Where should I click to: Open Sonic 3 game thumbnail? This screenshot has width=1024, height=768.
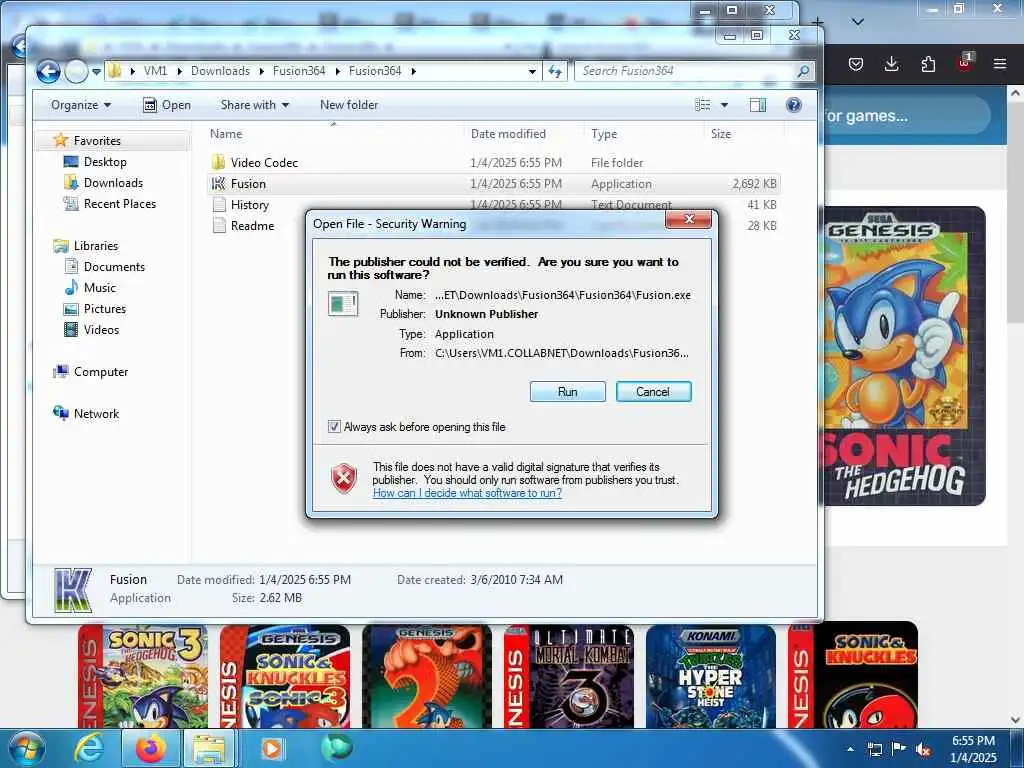[143, 676]
